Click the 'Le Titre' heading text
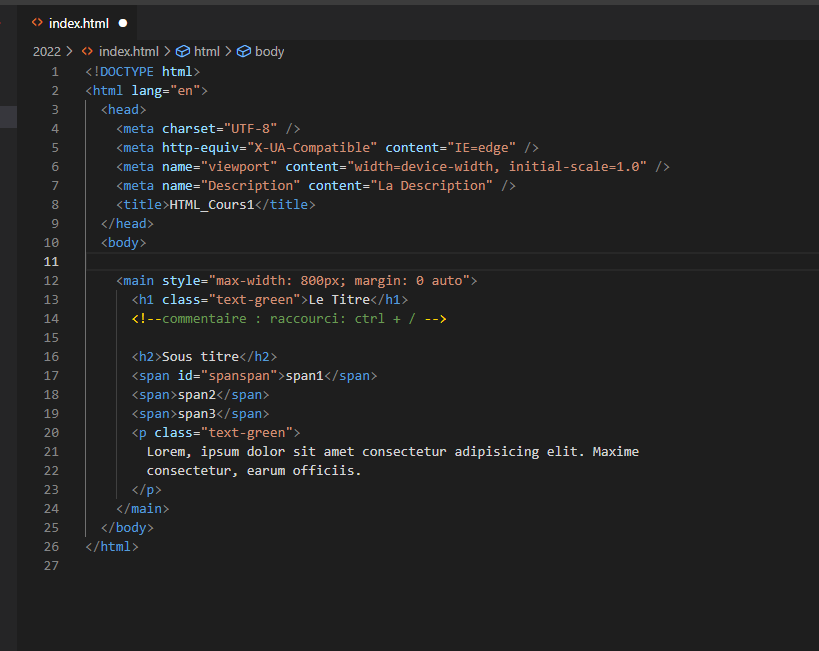The image size is (819, 651). tap(339, 299)
